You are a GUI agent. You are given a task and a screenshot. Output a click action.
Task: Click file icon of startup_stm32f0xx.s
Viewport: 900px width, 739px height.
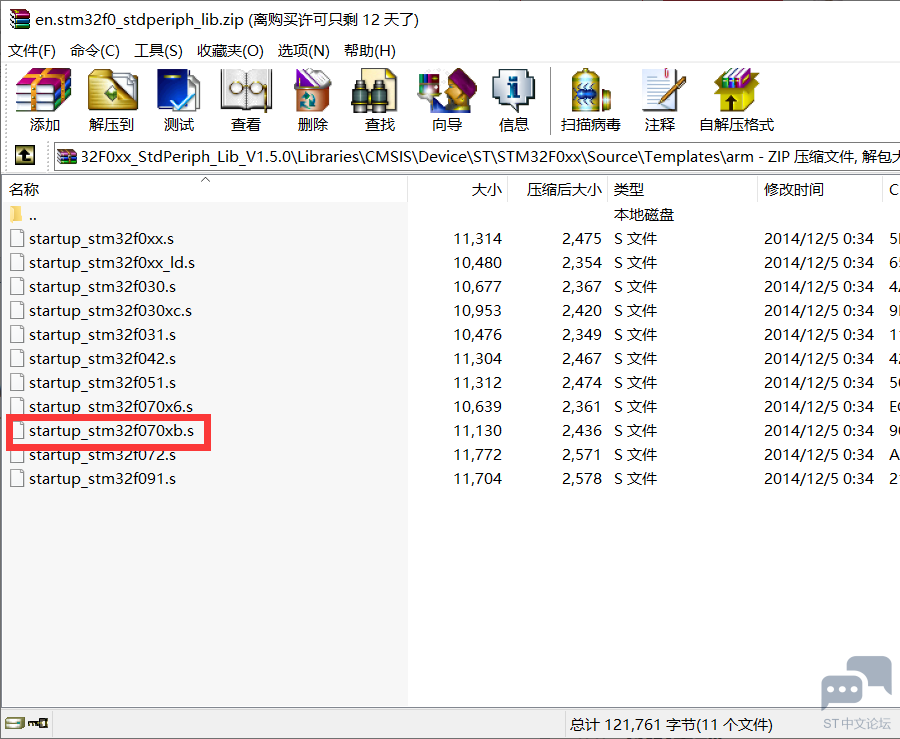17,238
